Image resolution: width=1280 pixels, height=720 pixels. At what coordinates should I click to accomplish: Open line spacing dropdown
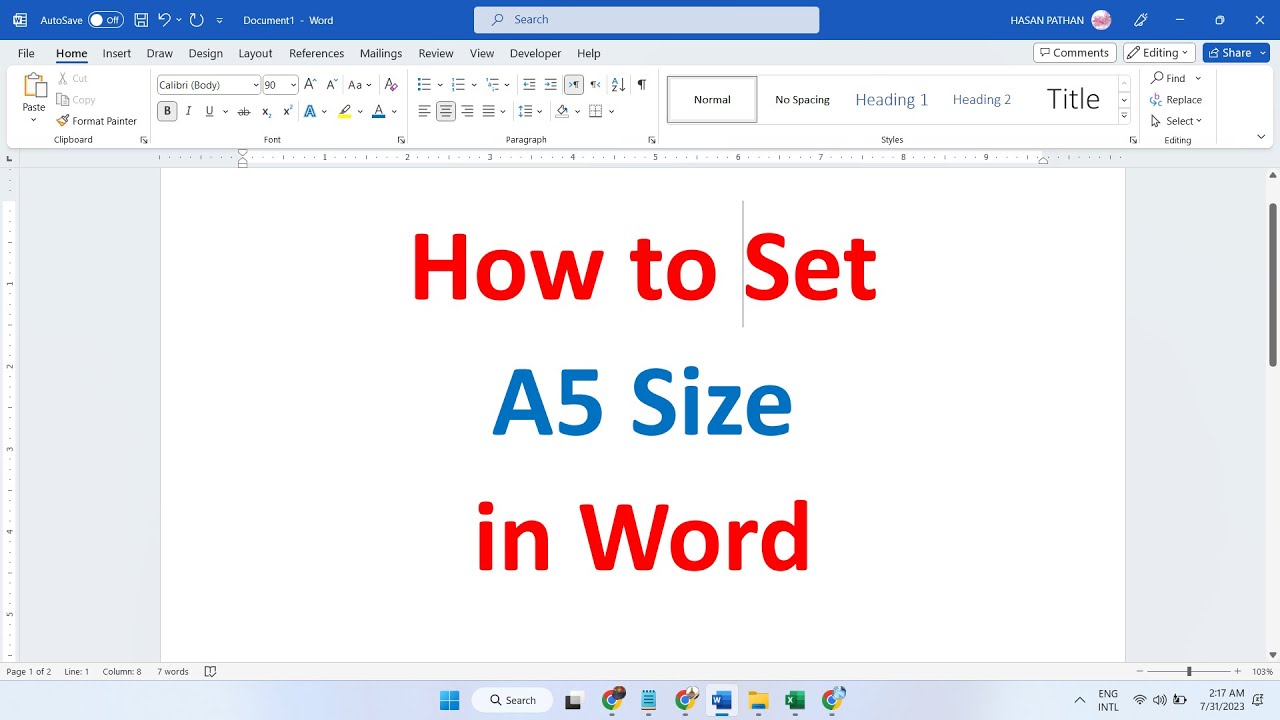point(532,111)
